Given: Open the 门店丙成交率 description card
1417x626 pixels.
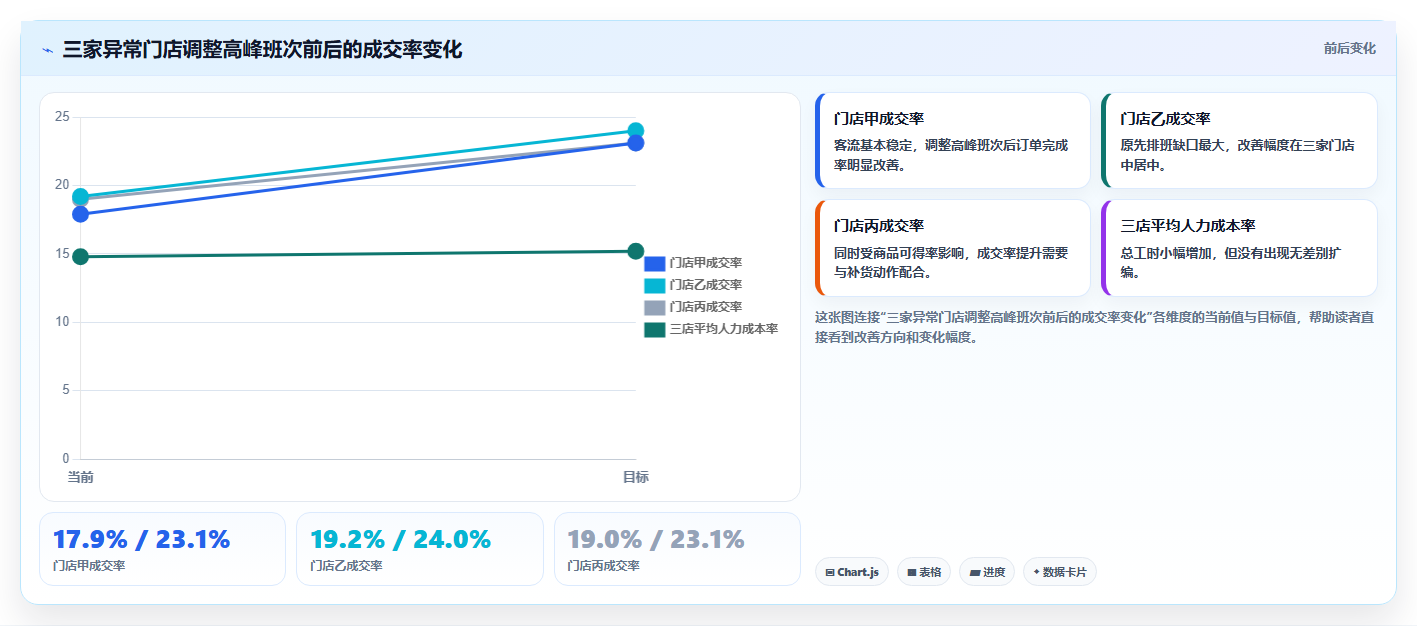Looking at the screenshot, I should [953, 248].
